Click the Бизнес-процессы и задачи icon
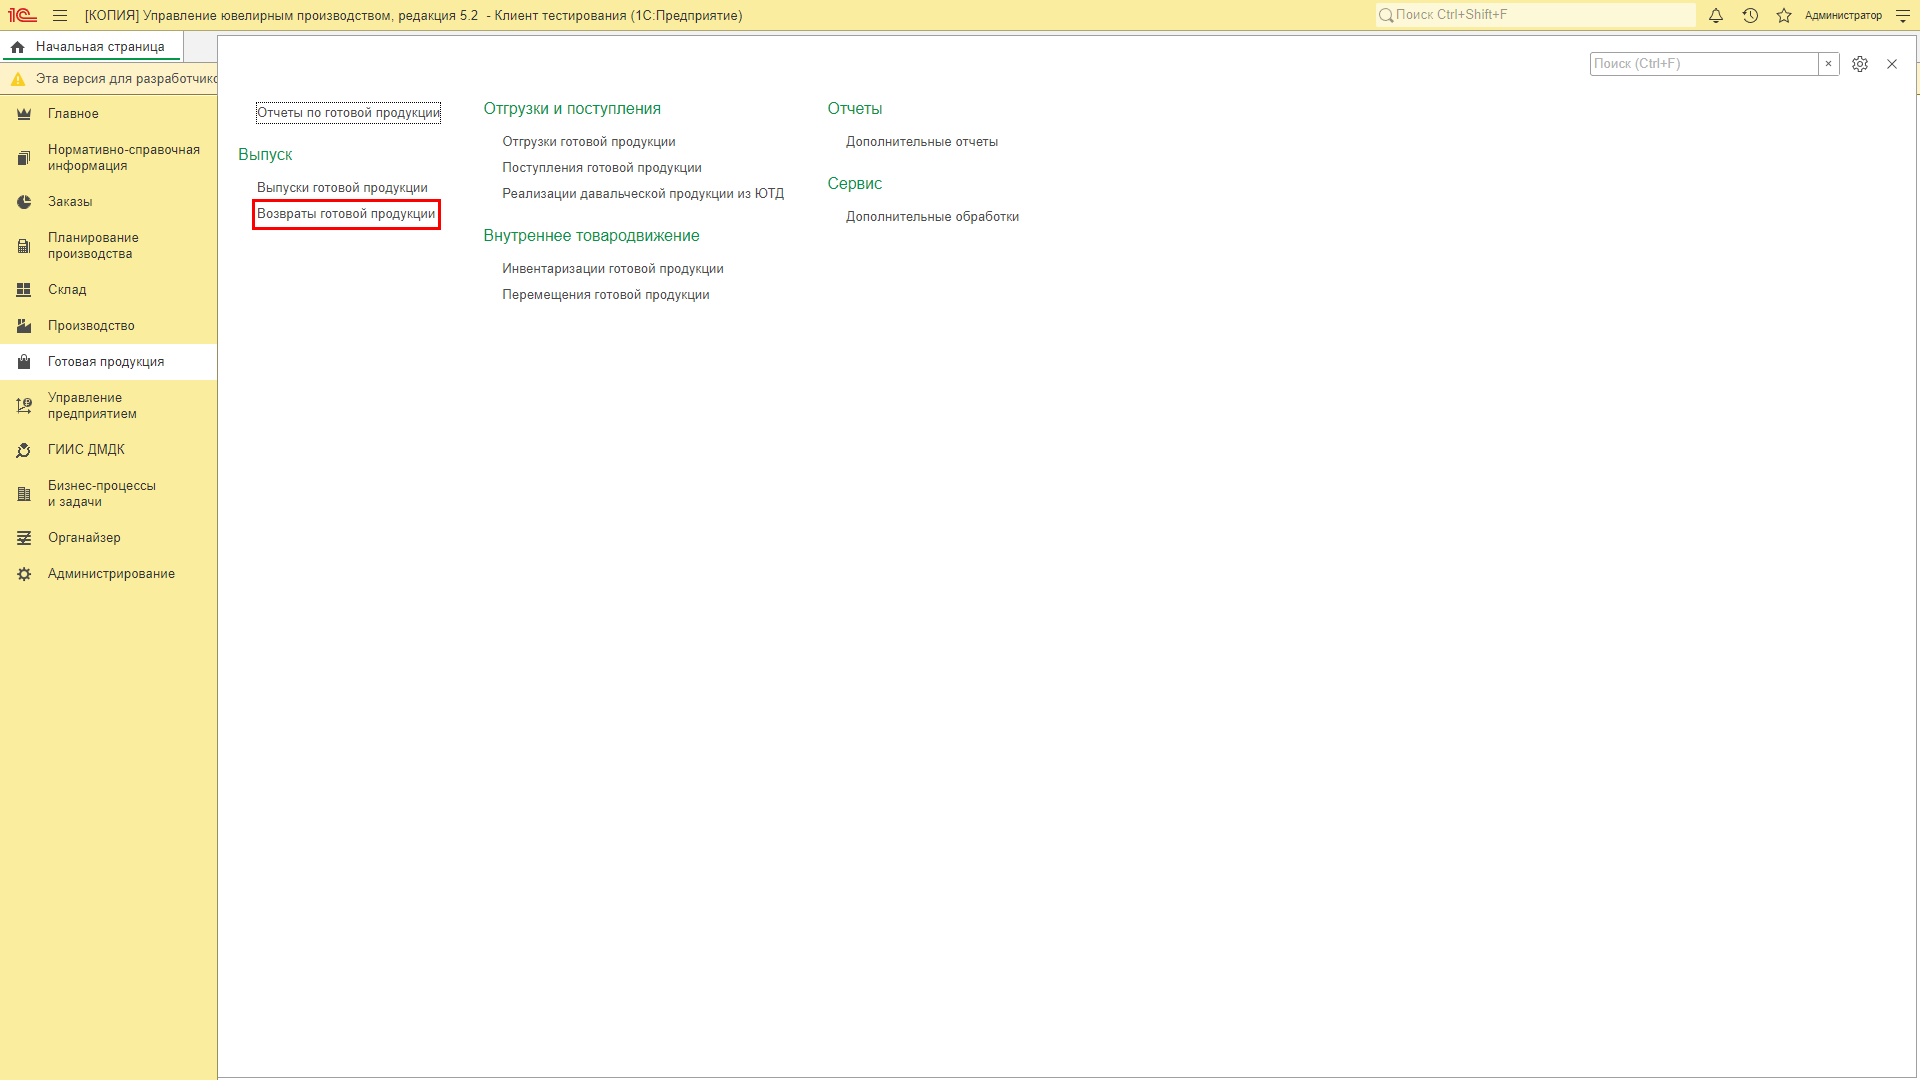Image resolution: width=1920 pixels, height=1080 pixels. pyautogui.click(x=24, y=494)
